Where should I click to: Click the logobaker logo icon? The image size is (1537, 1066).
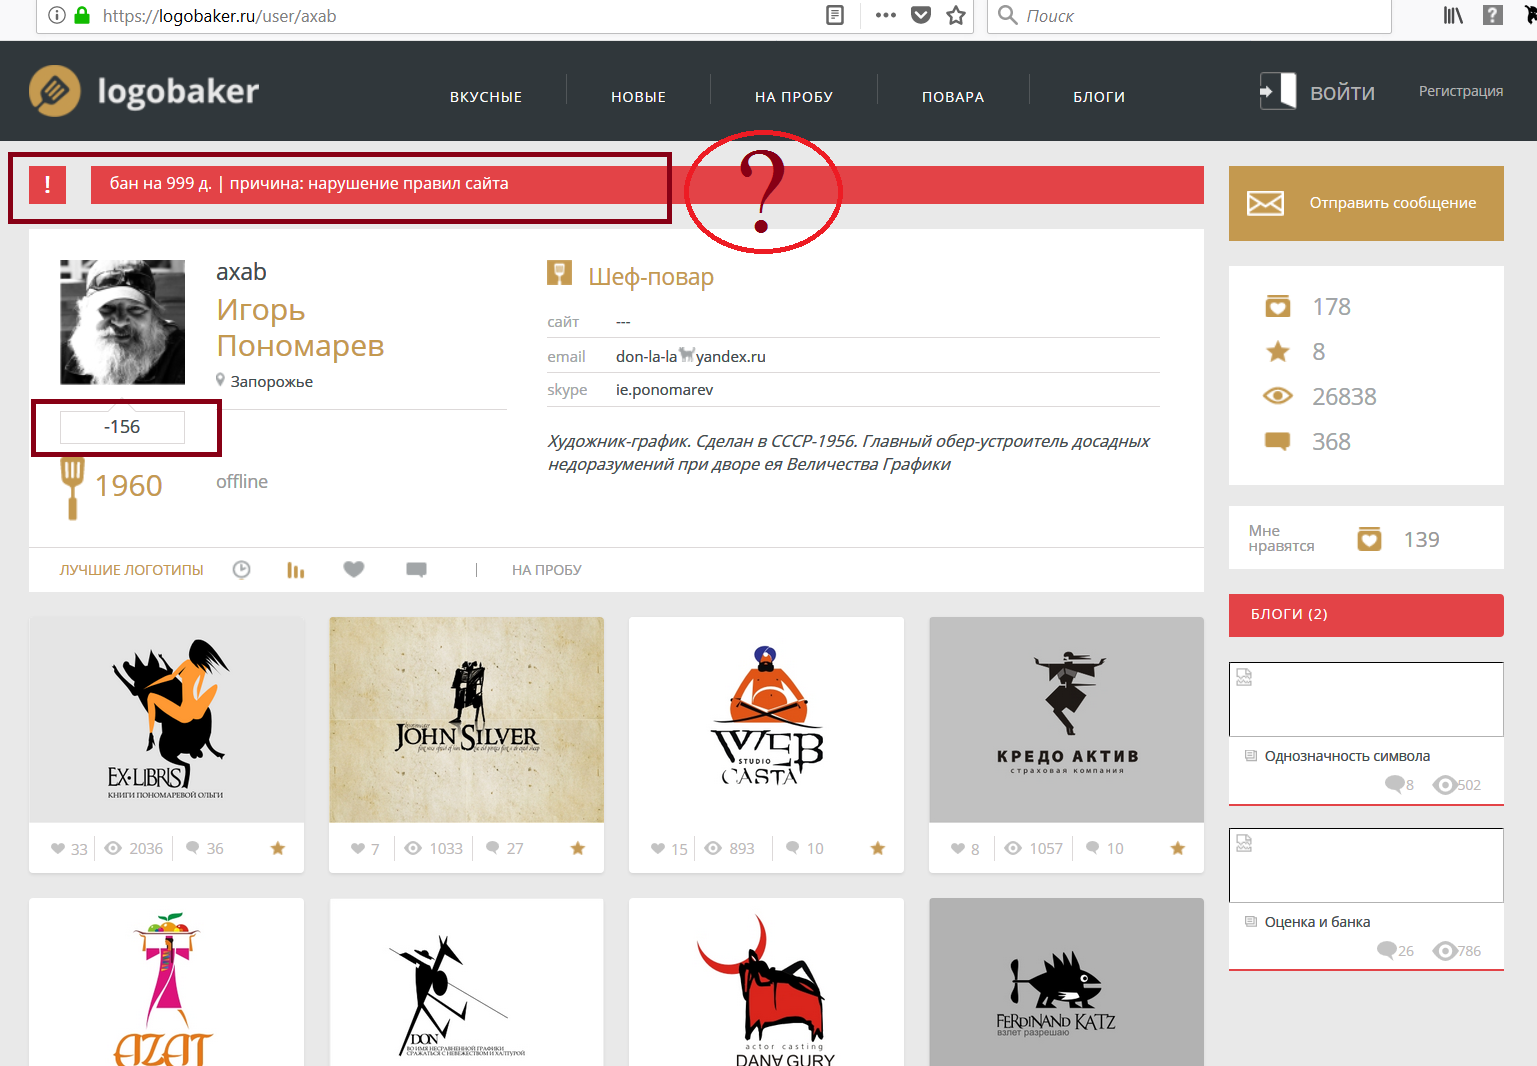(x=55, y=91)
